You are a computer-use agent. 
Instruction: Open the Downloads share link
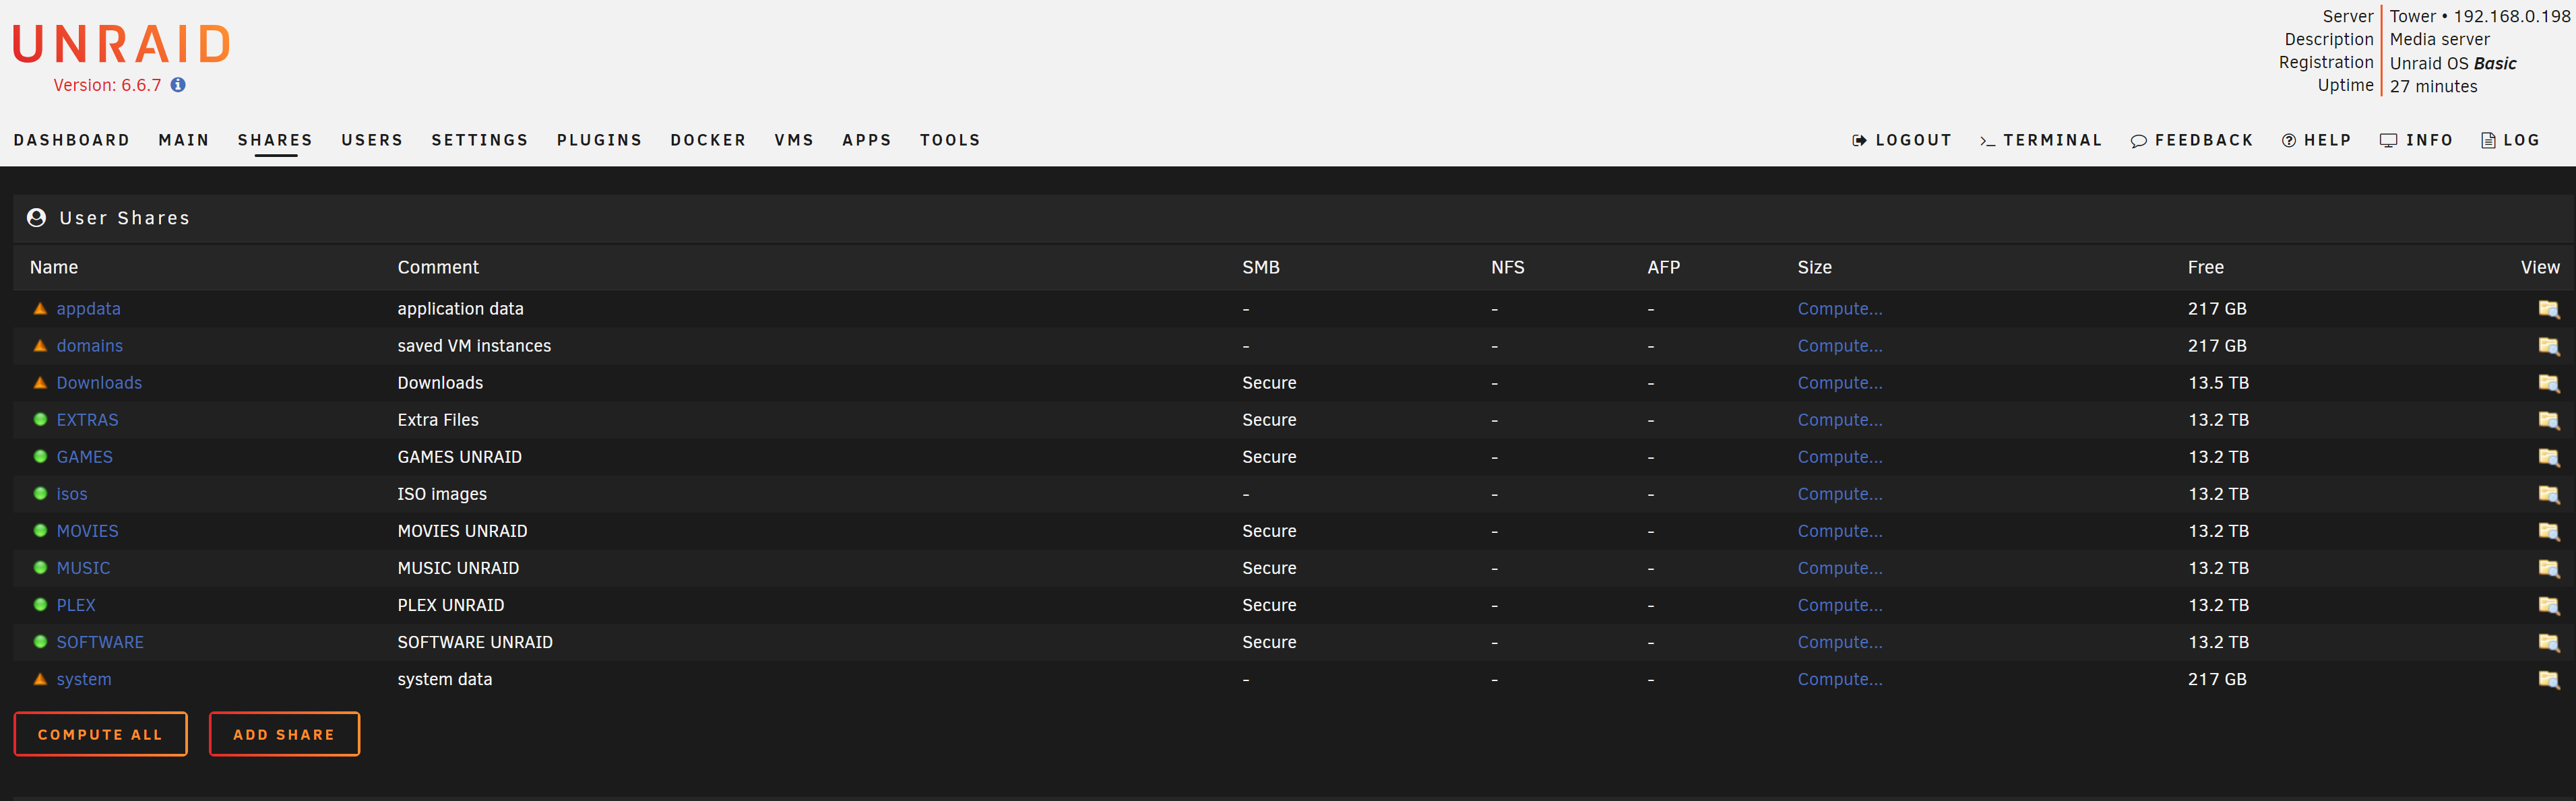point(99,383)
